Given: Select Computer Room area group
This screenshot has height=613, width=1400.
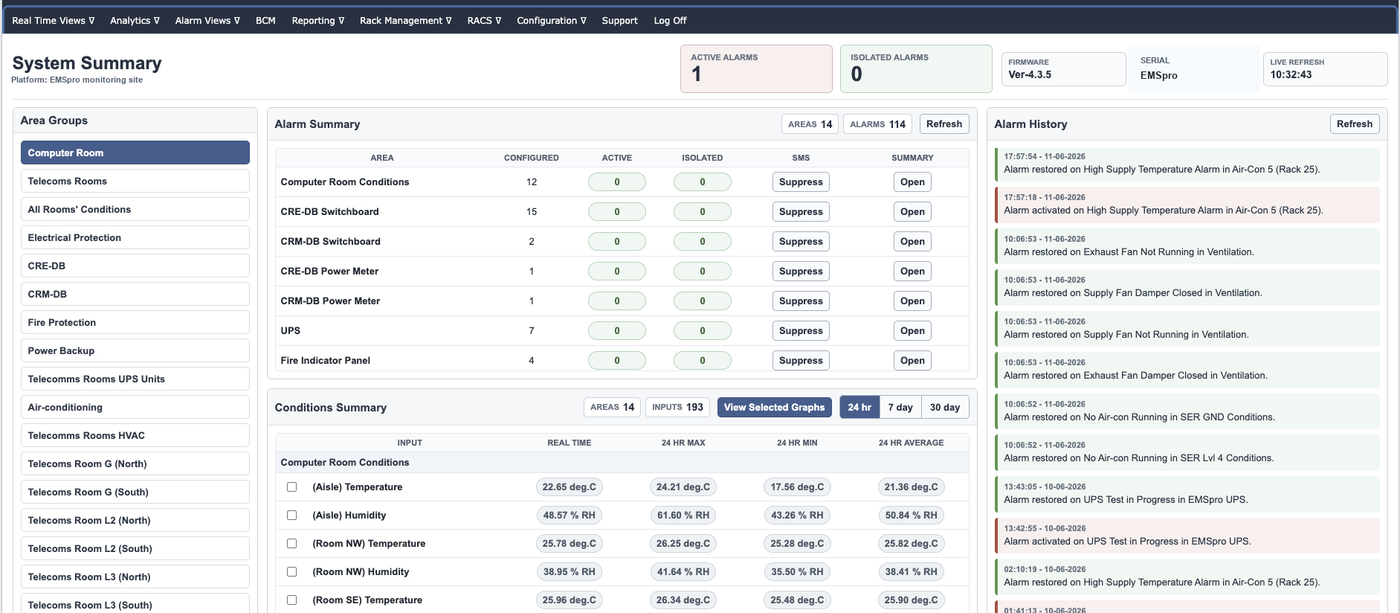Looking at the screenshot, I should (135, 153).
